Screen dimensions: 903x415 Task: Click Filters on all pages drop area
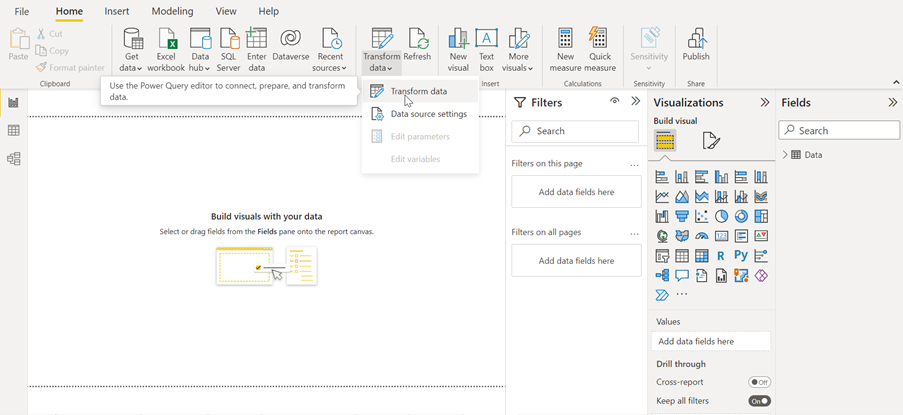pos(576,261)
